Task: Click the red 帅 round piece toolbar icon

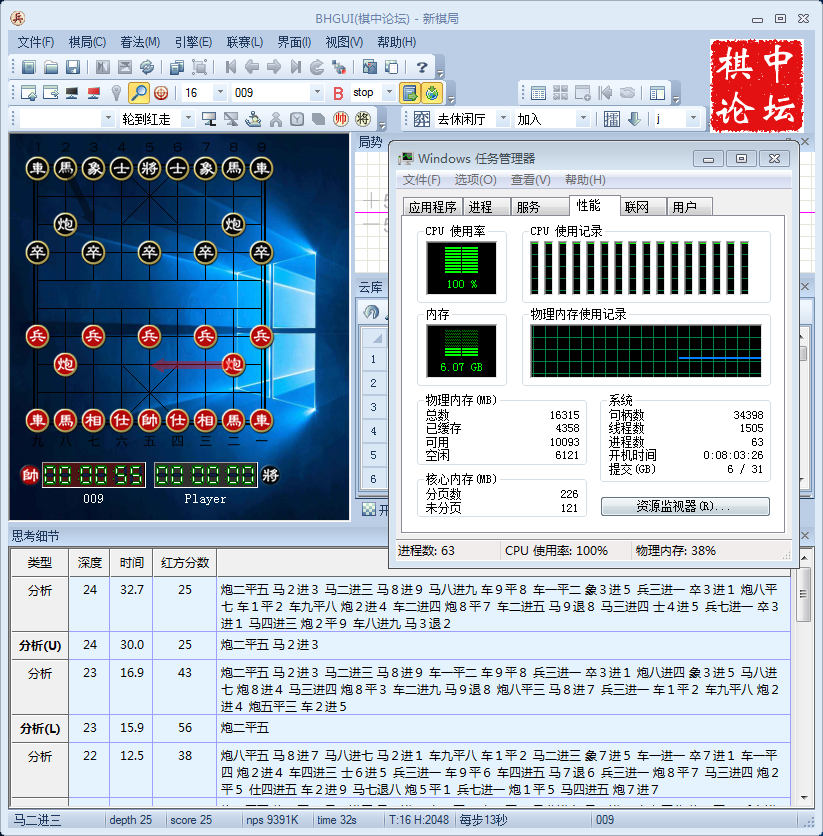Action: pos(341,118)
